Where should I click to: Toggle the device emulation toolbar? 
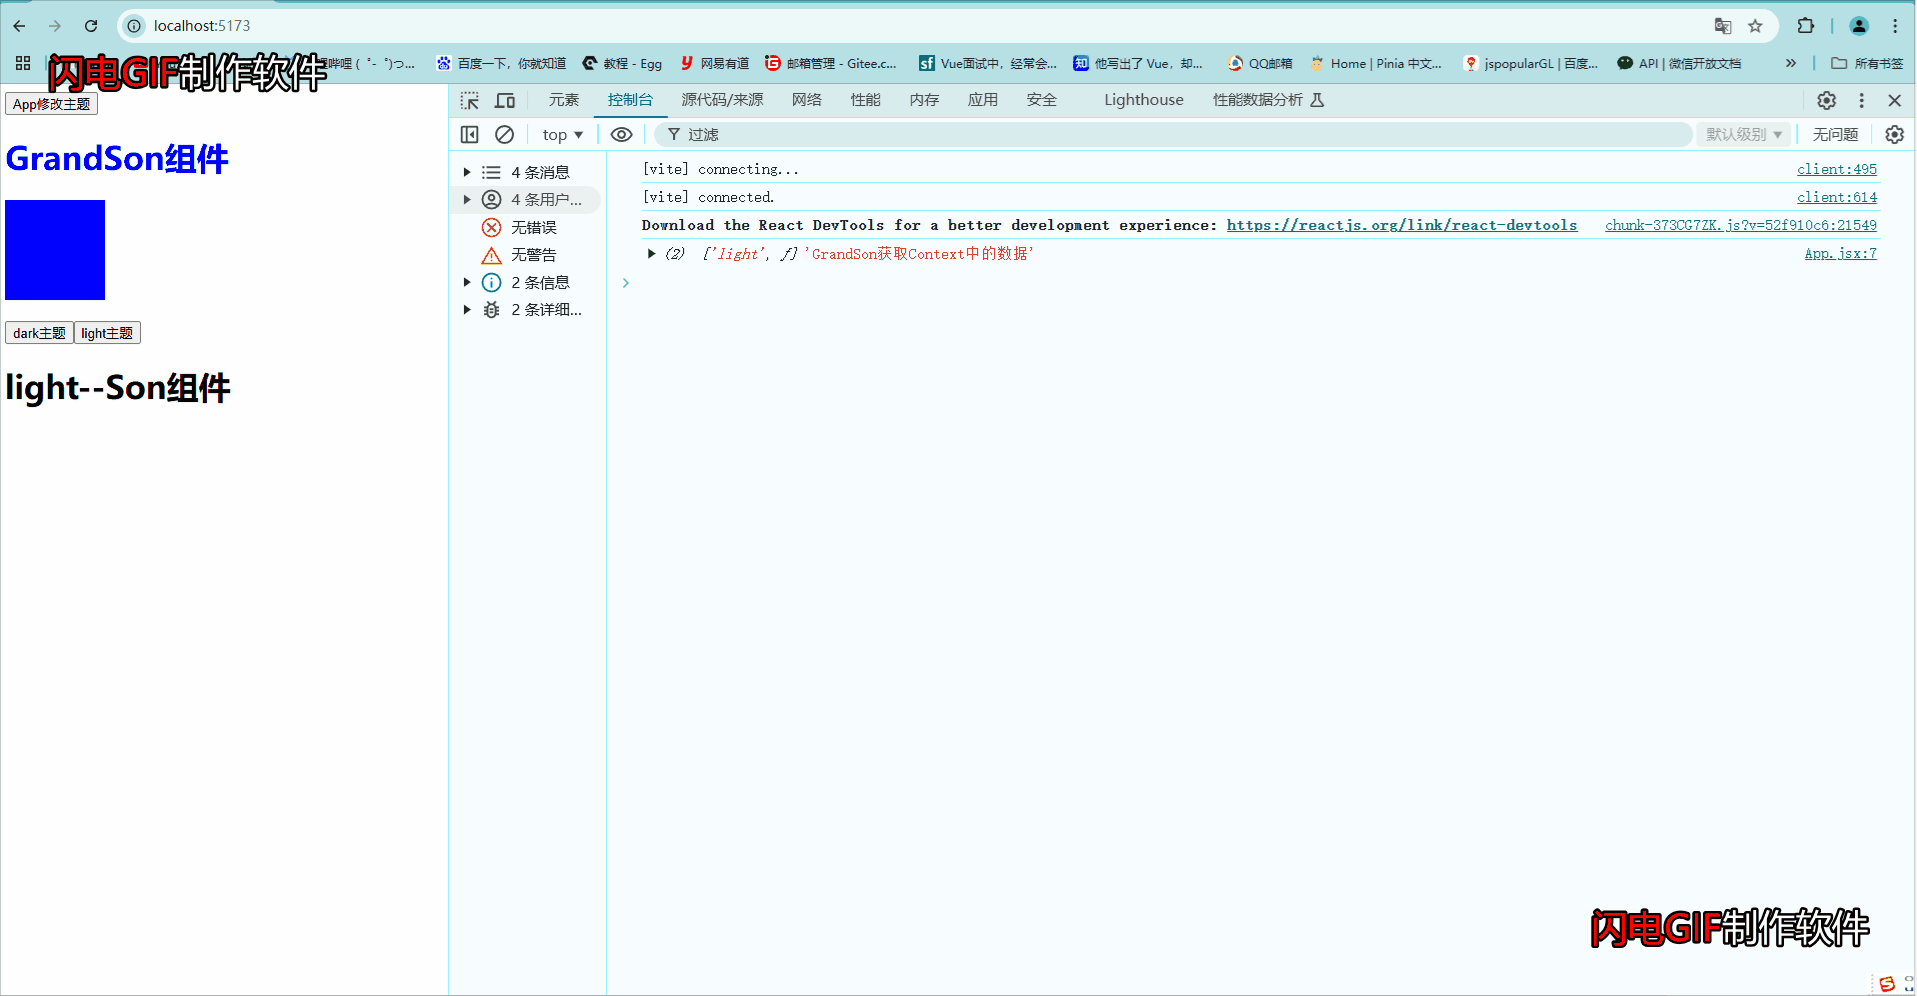(505, 100)
